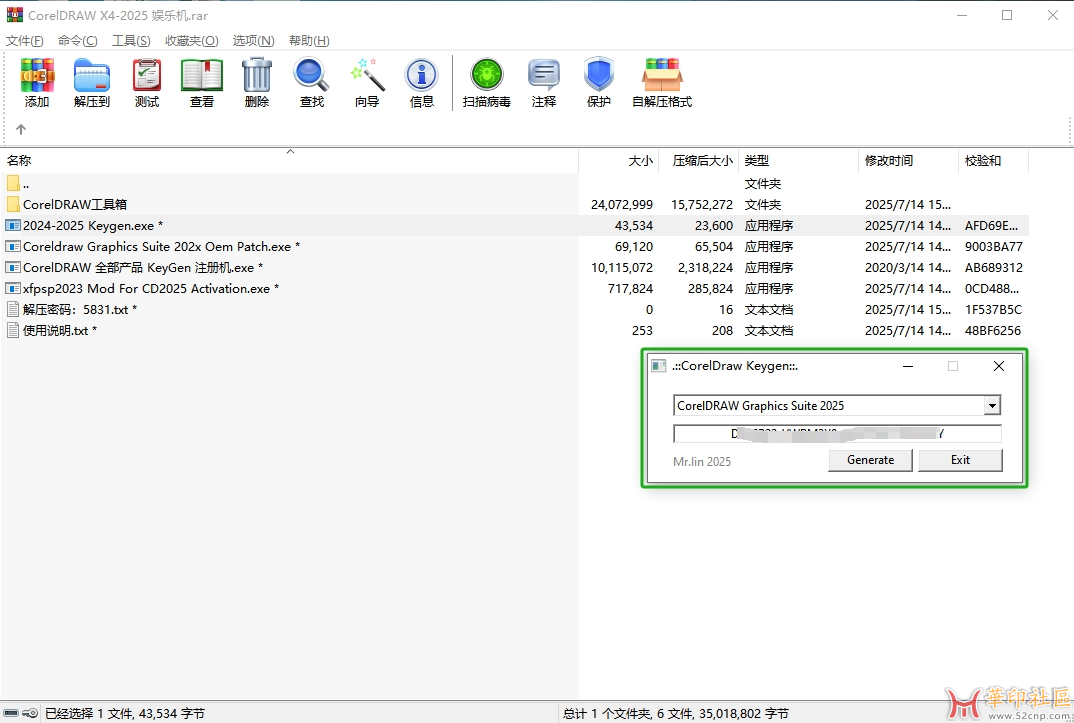Click the 使用说明.txt document icon
Screen dimensions: 1074x723
(13, 330)
